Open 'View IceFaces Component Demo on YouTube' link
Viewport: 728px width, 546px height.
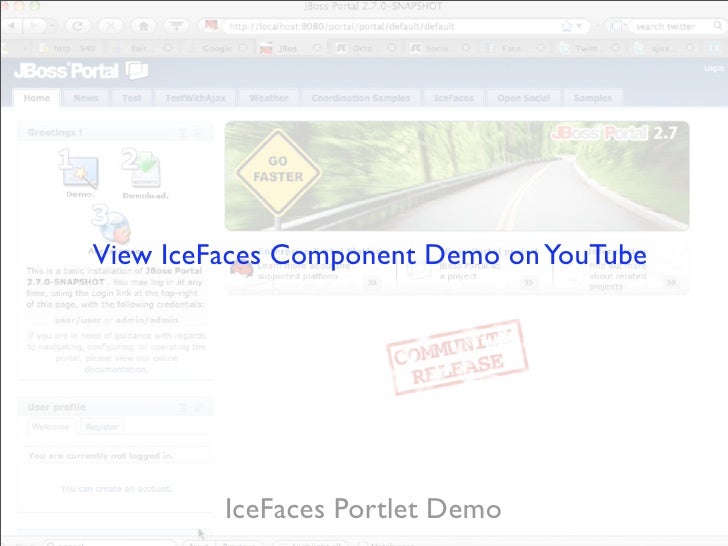[x=369, y=255]
